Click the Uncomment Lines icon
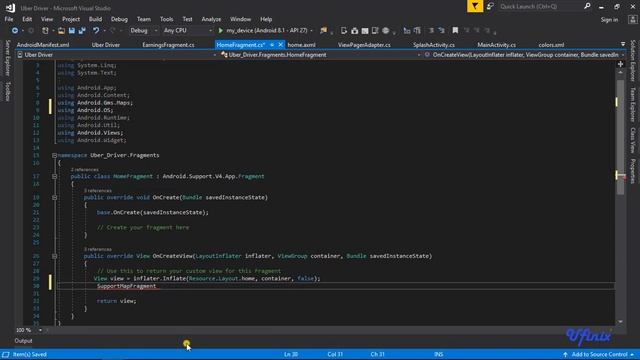This screenshot has width=640, height=360. 442,31
